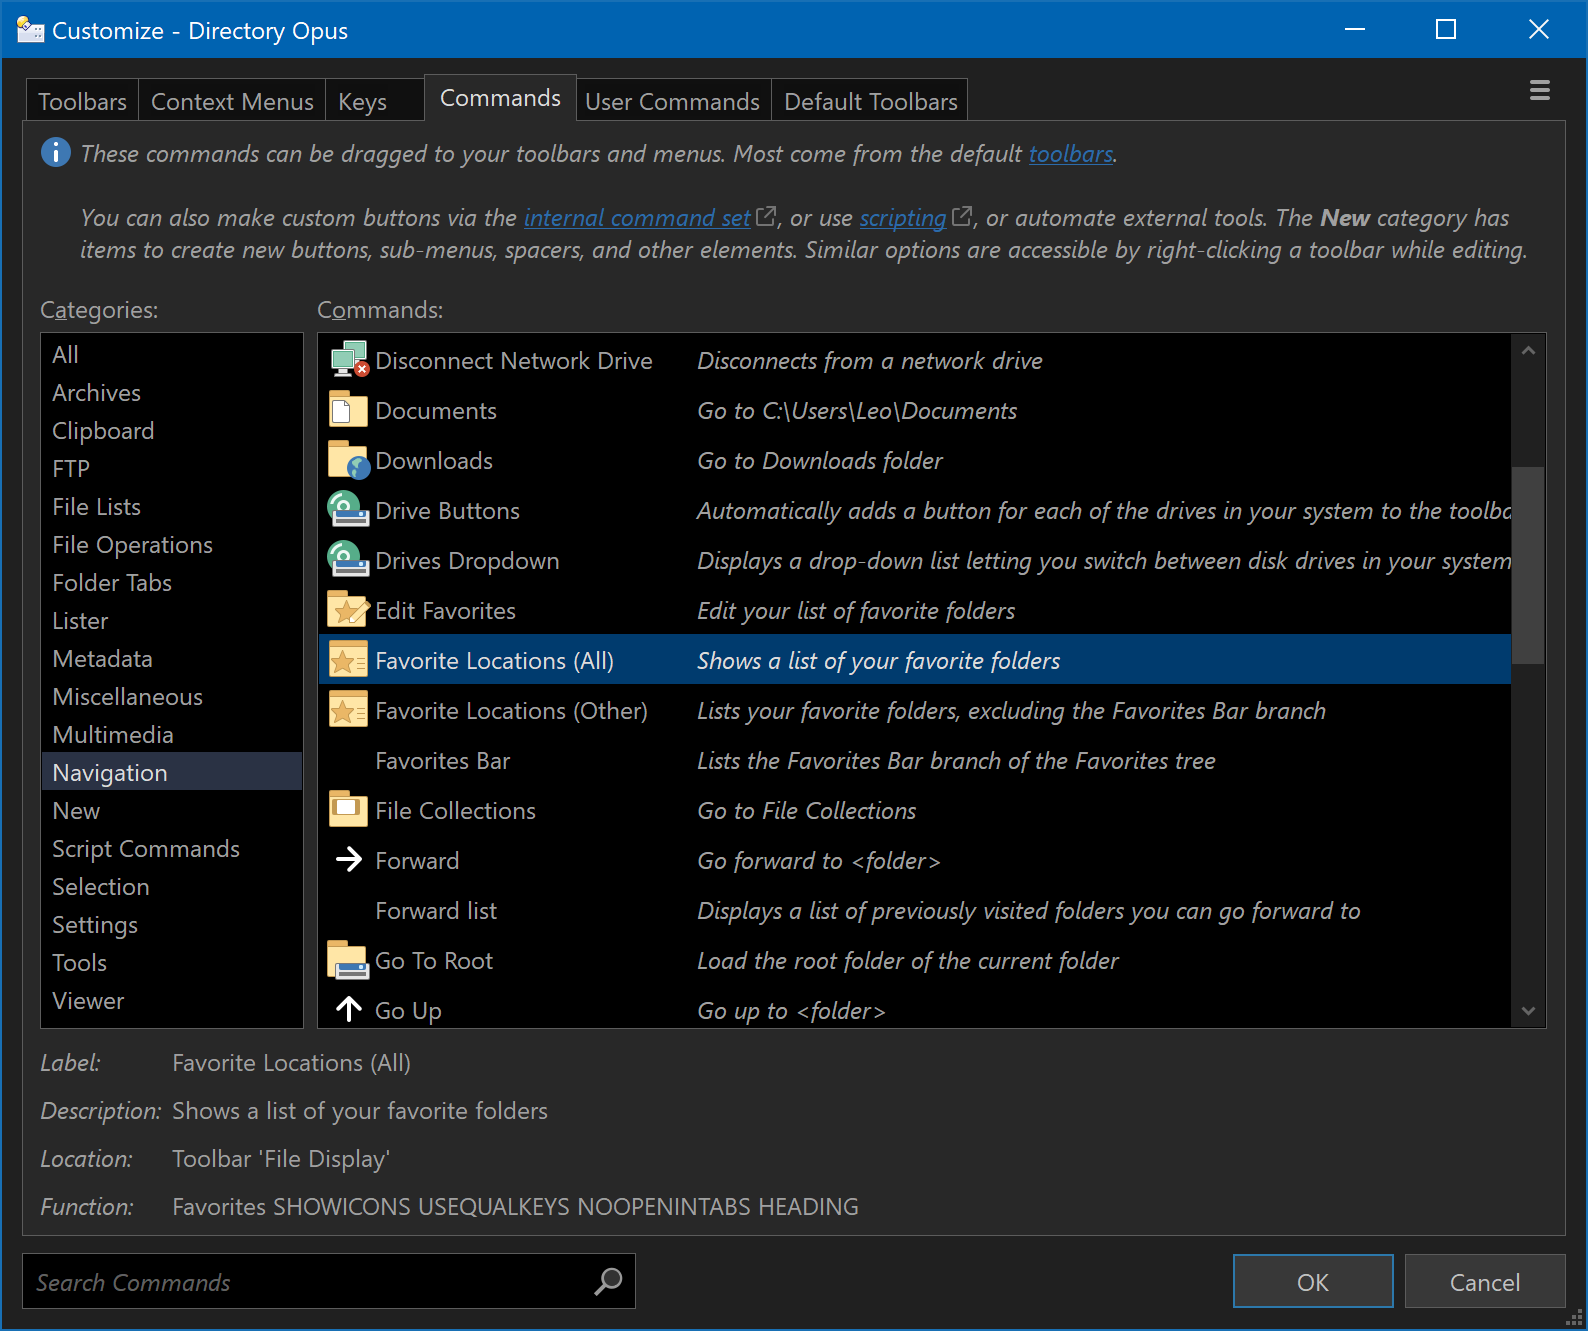Choose the Script Commands category
Viewport: 1588px width, 1331px height.
click(146, 849)
